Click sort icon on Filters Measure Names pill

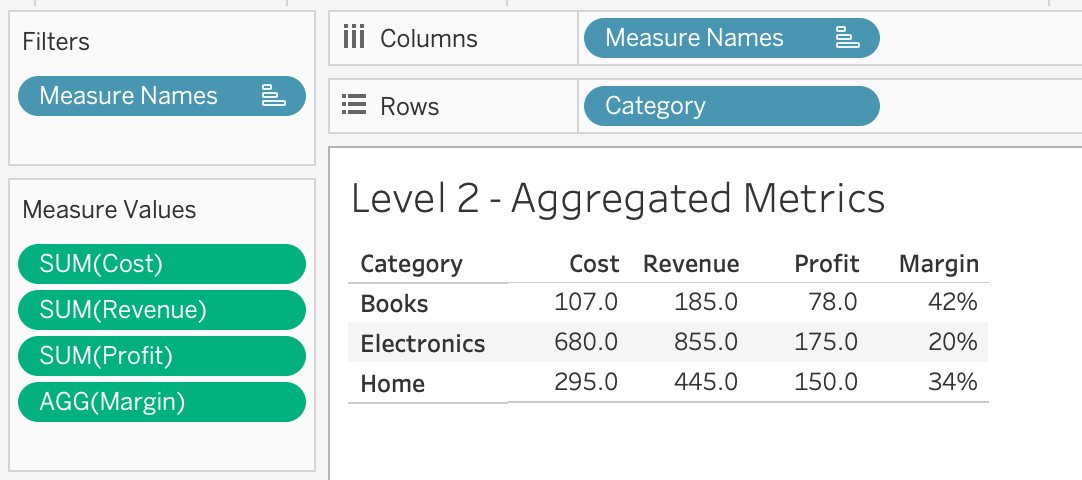coord(273,96)
